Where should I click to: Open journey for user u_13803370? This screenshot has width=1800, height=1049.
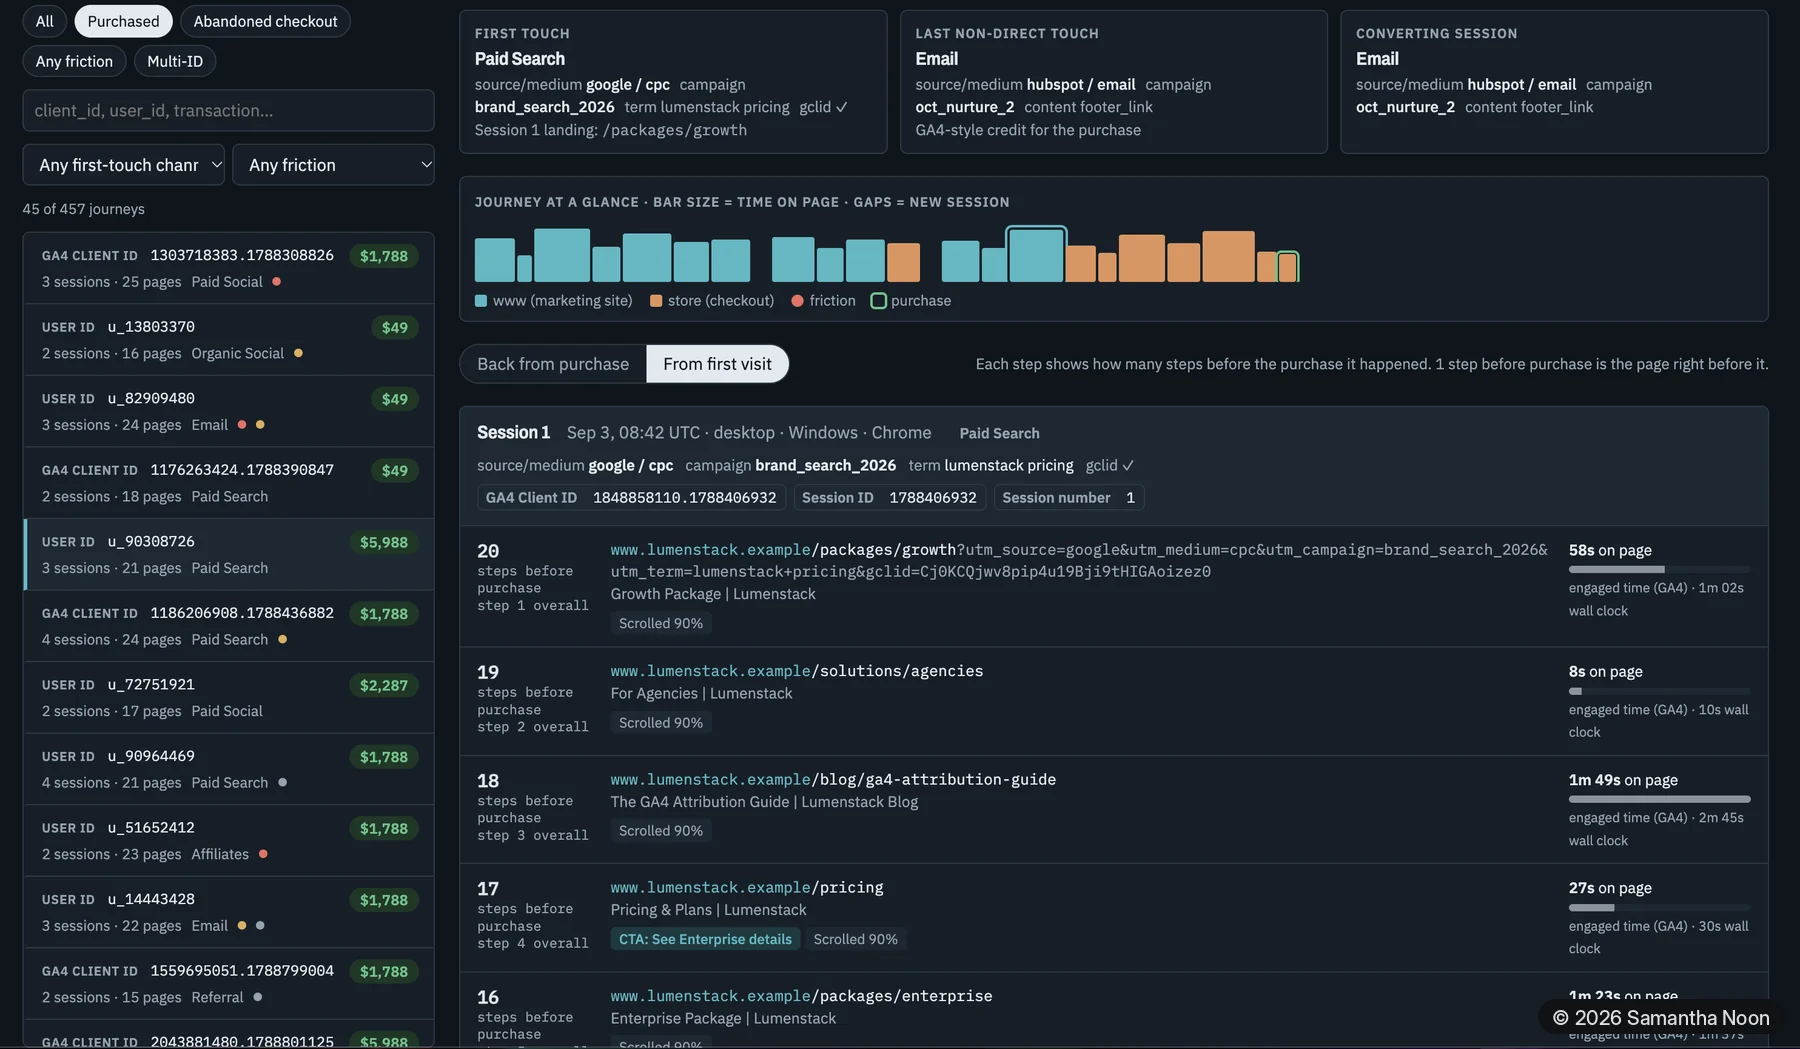click(x=228, y=340)
